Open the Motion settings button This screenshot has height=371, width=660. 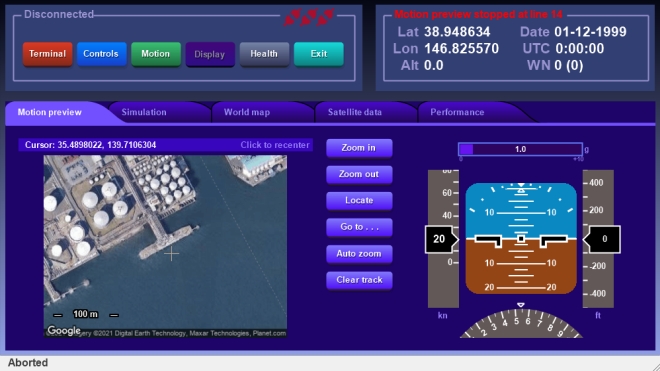(156, 54)
